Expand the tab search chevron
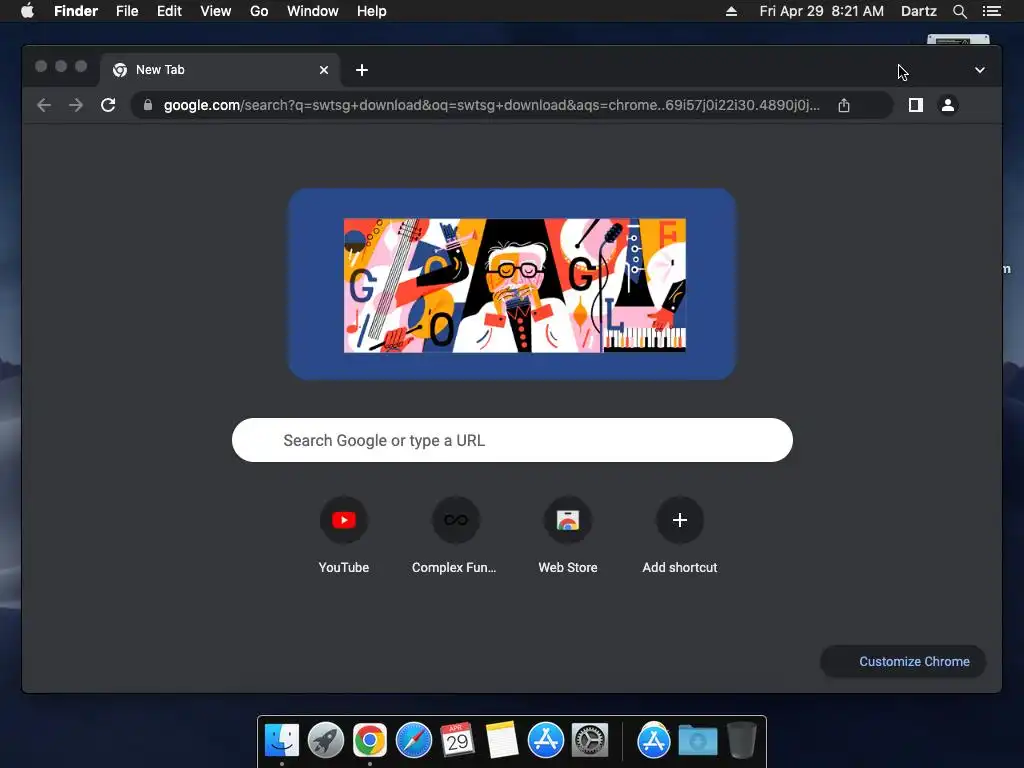 980,70
